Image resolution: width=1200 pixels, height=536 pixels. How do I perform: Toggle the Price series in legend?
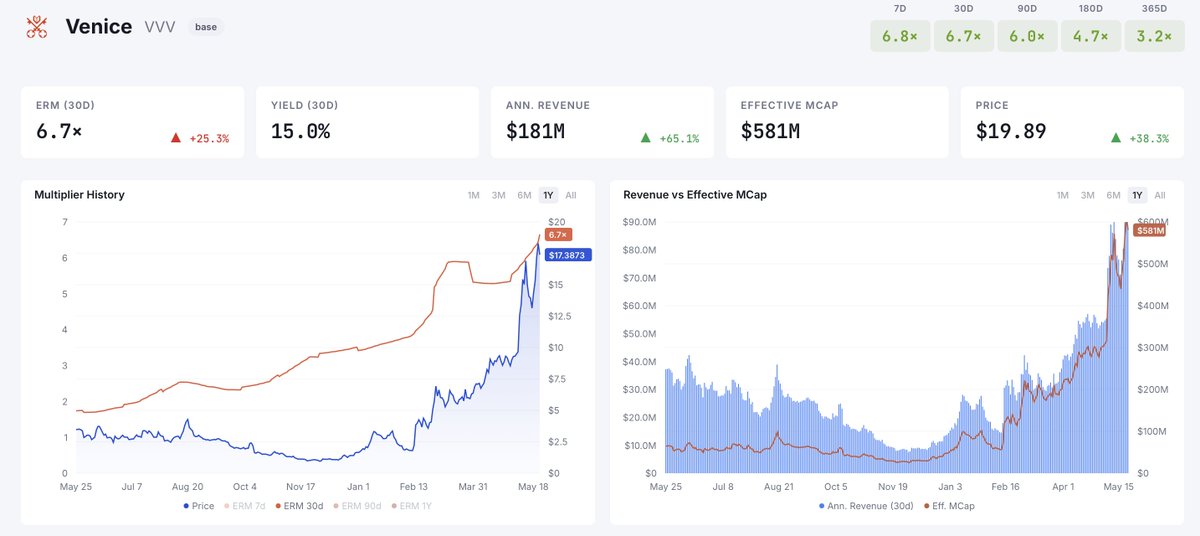(199, 506)
